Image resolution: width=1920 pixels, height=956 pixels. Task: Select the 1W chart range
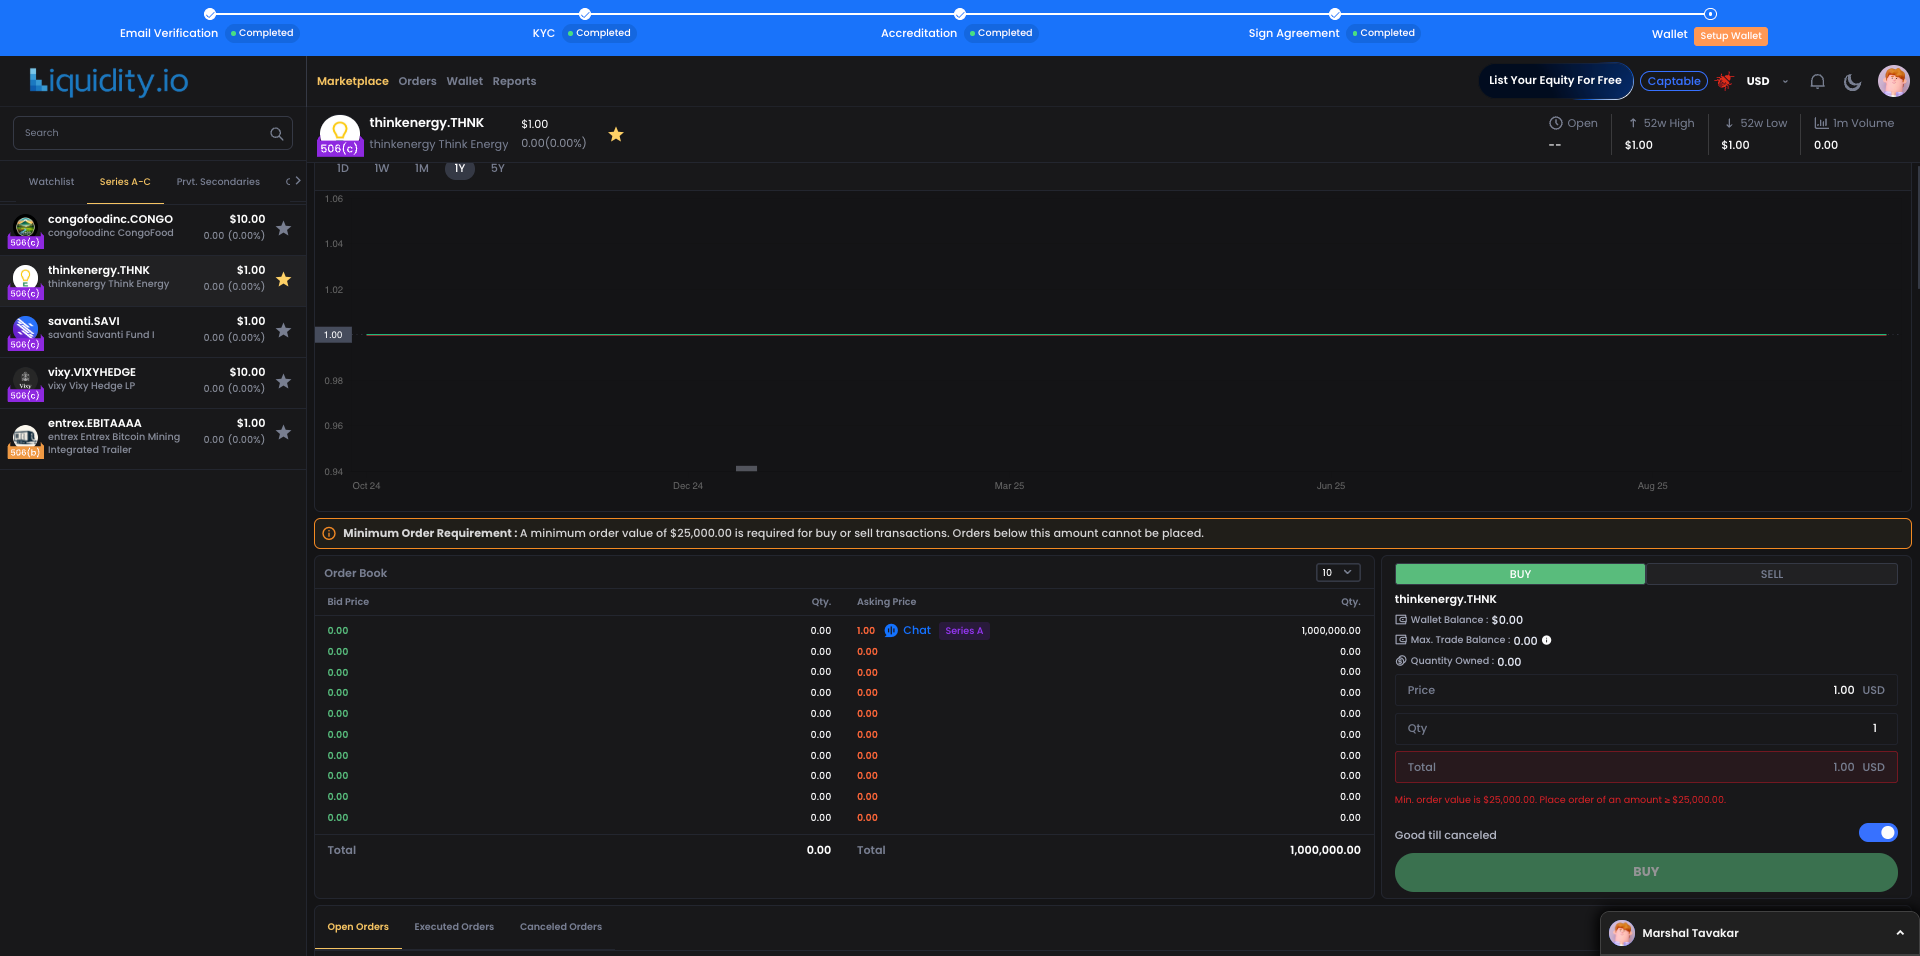pyautogui.click(x=382, y=169)
